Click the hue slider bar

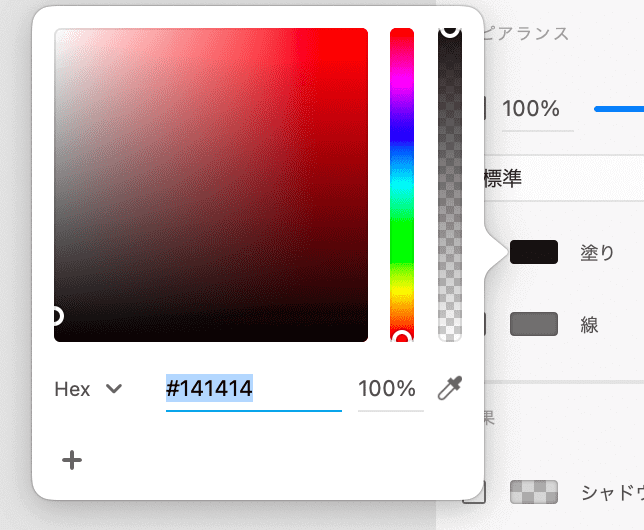(x=402, y=185)
